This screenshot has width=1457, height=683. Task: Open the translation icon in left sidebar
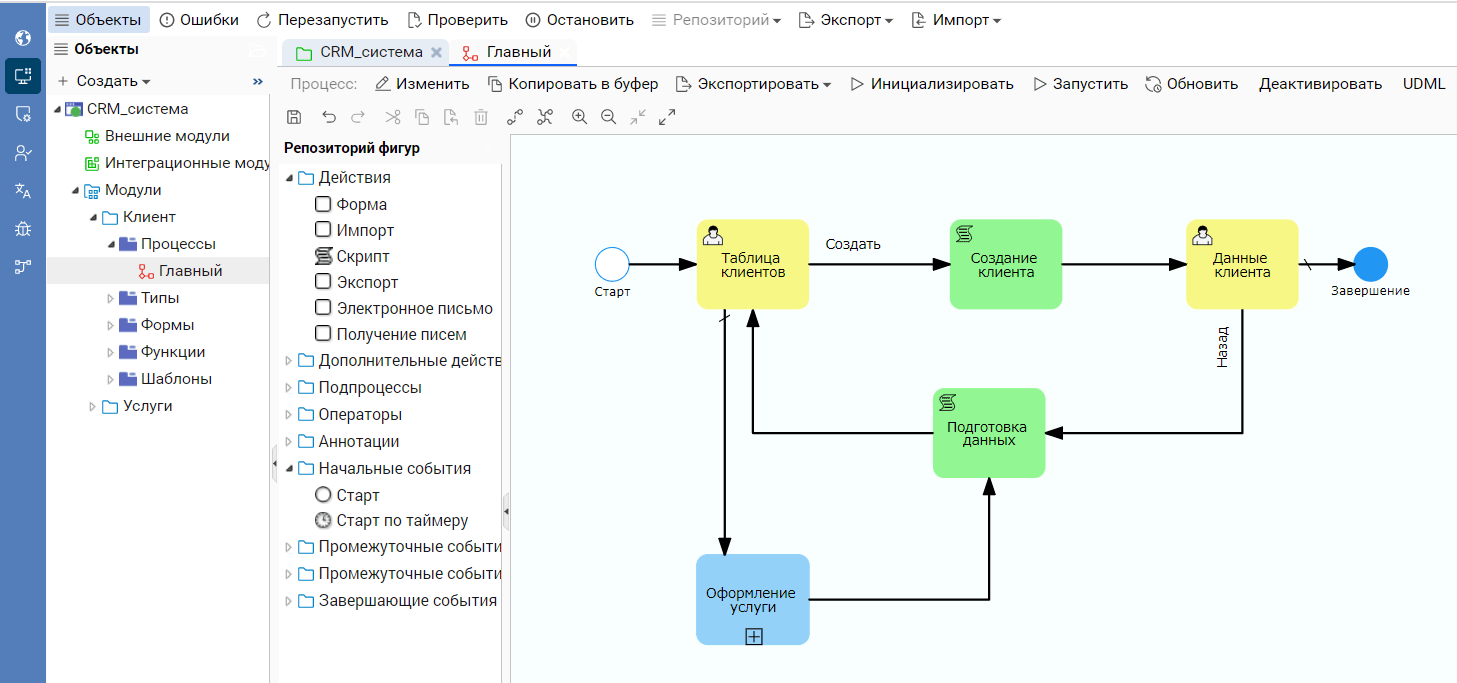(x=23, y=191)
